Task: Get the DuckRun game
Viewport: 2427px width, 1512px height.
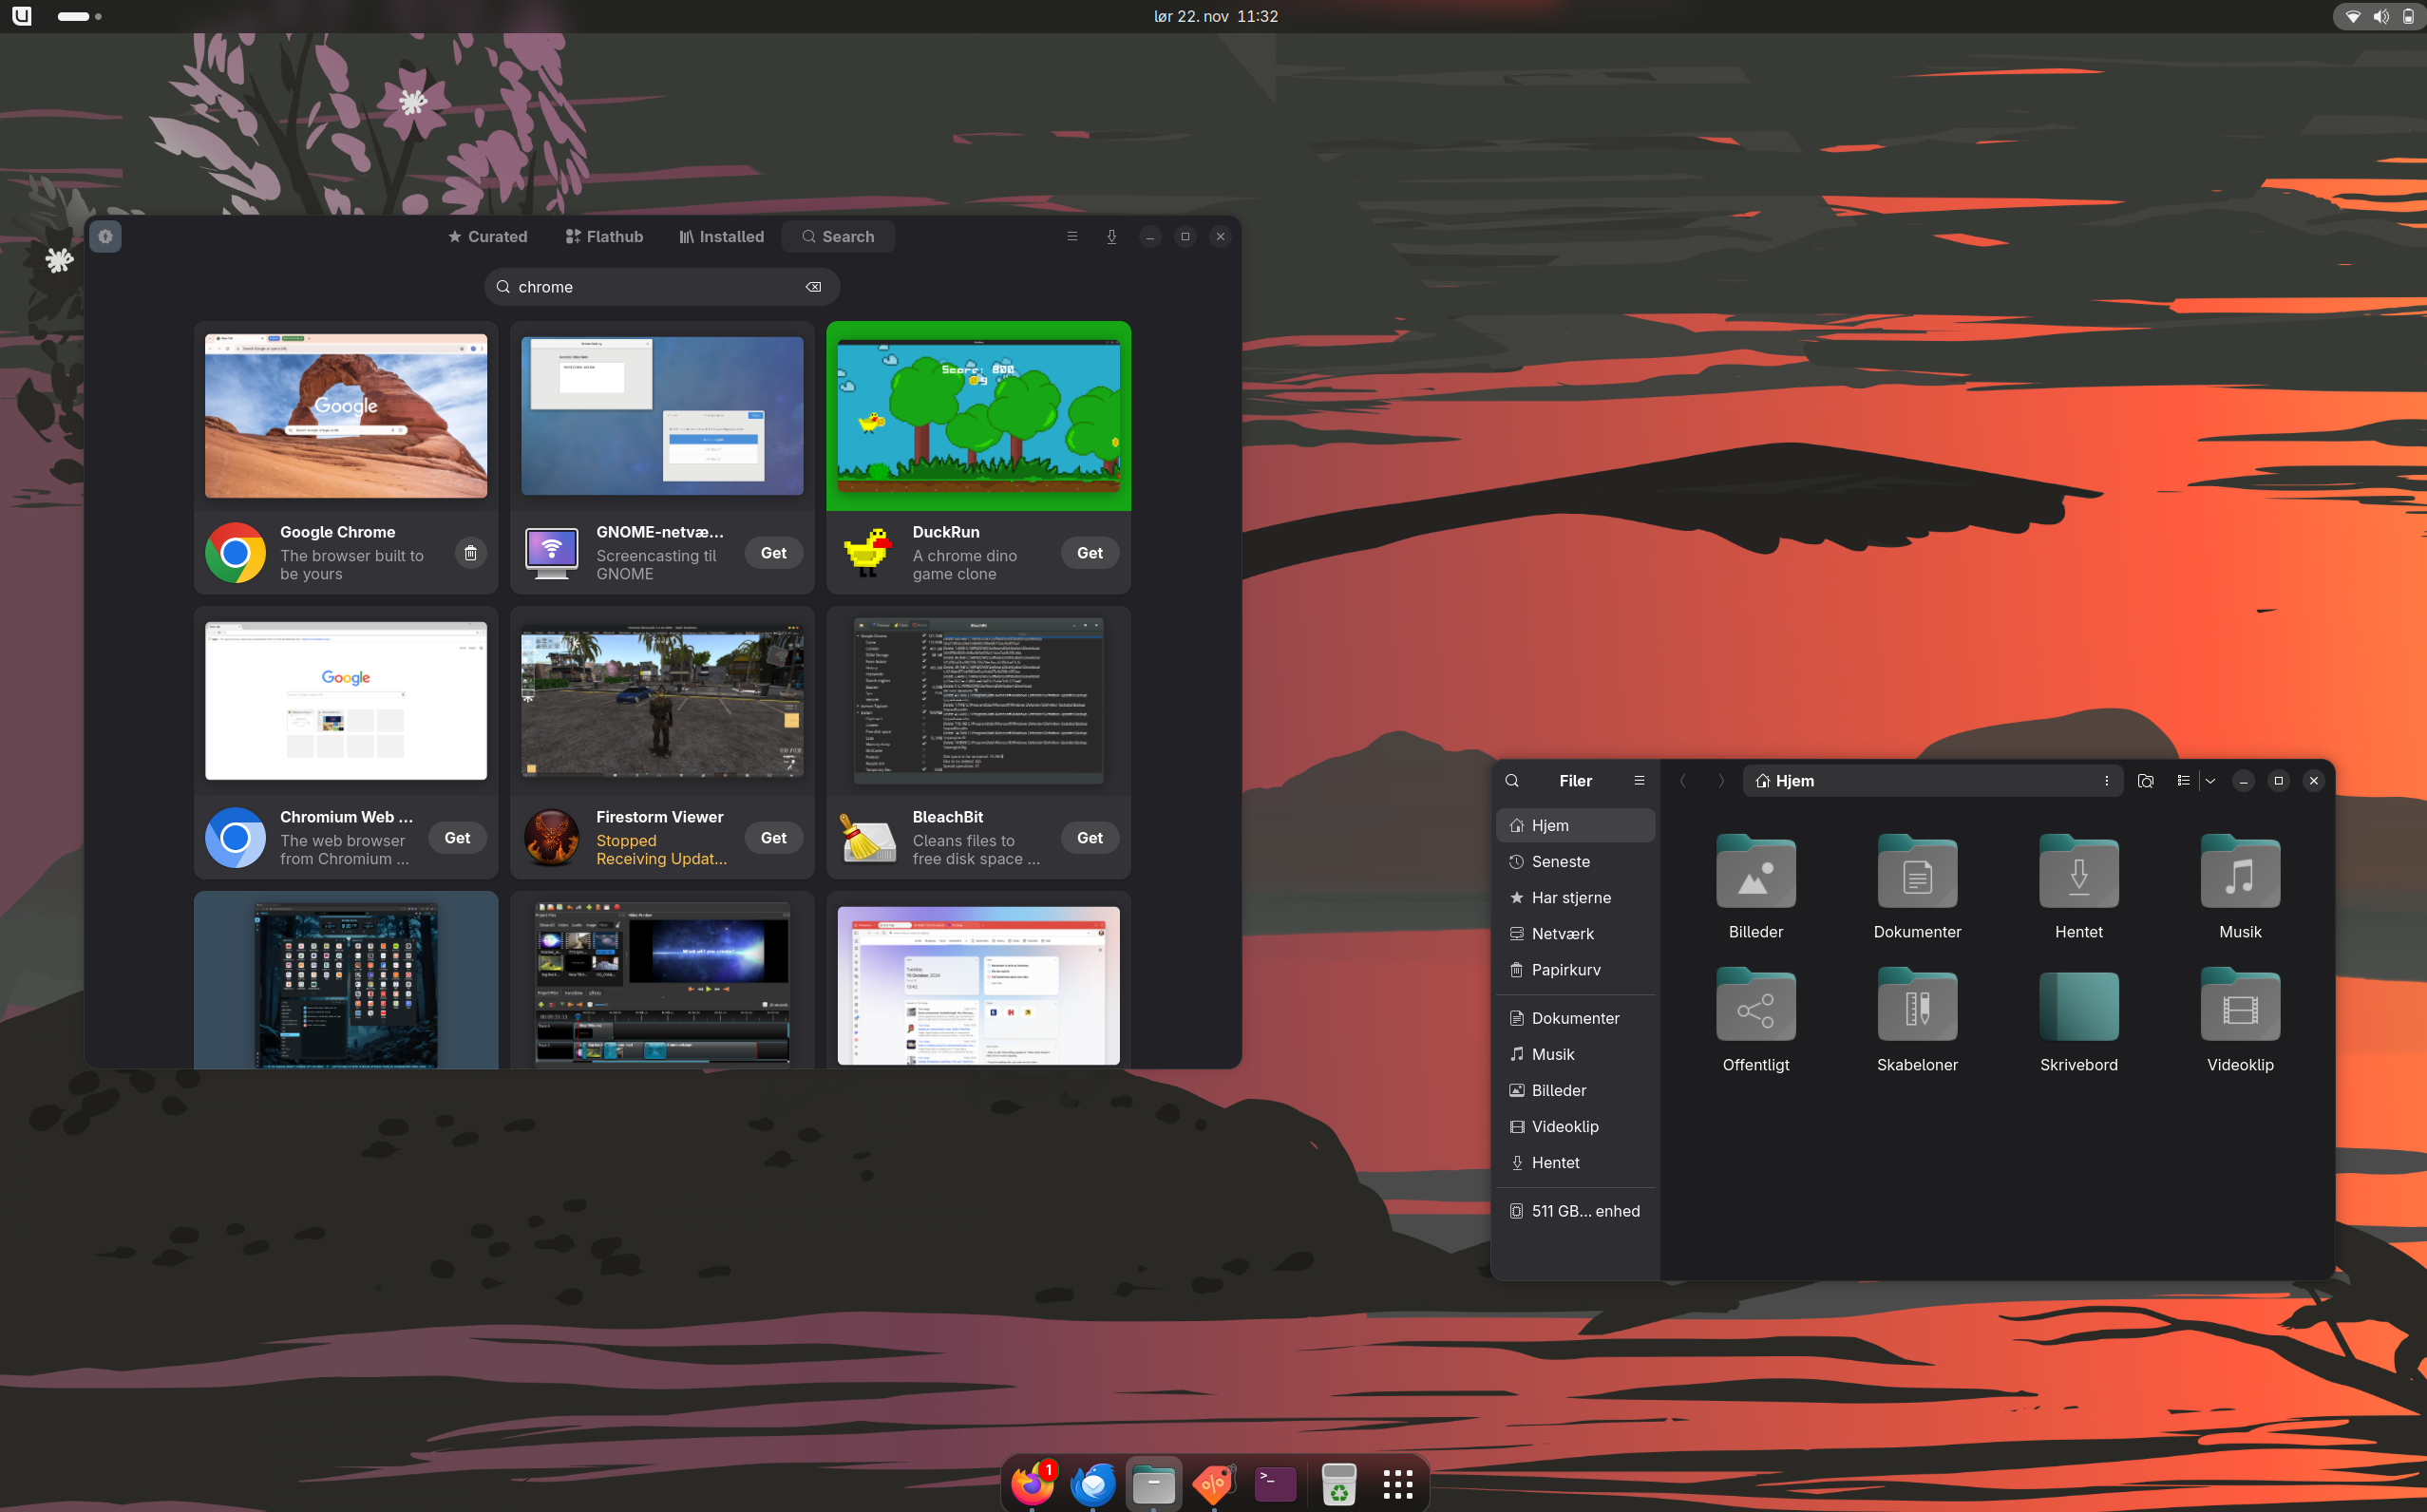Action: click(1089, 553)
